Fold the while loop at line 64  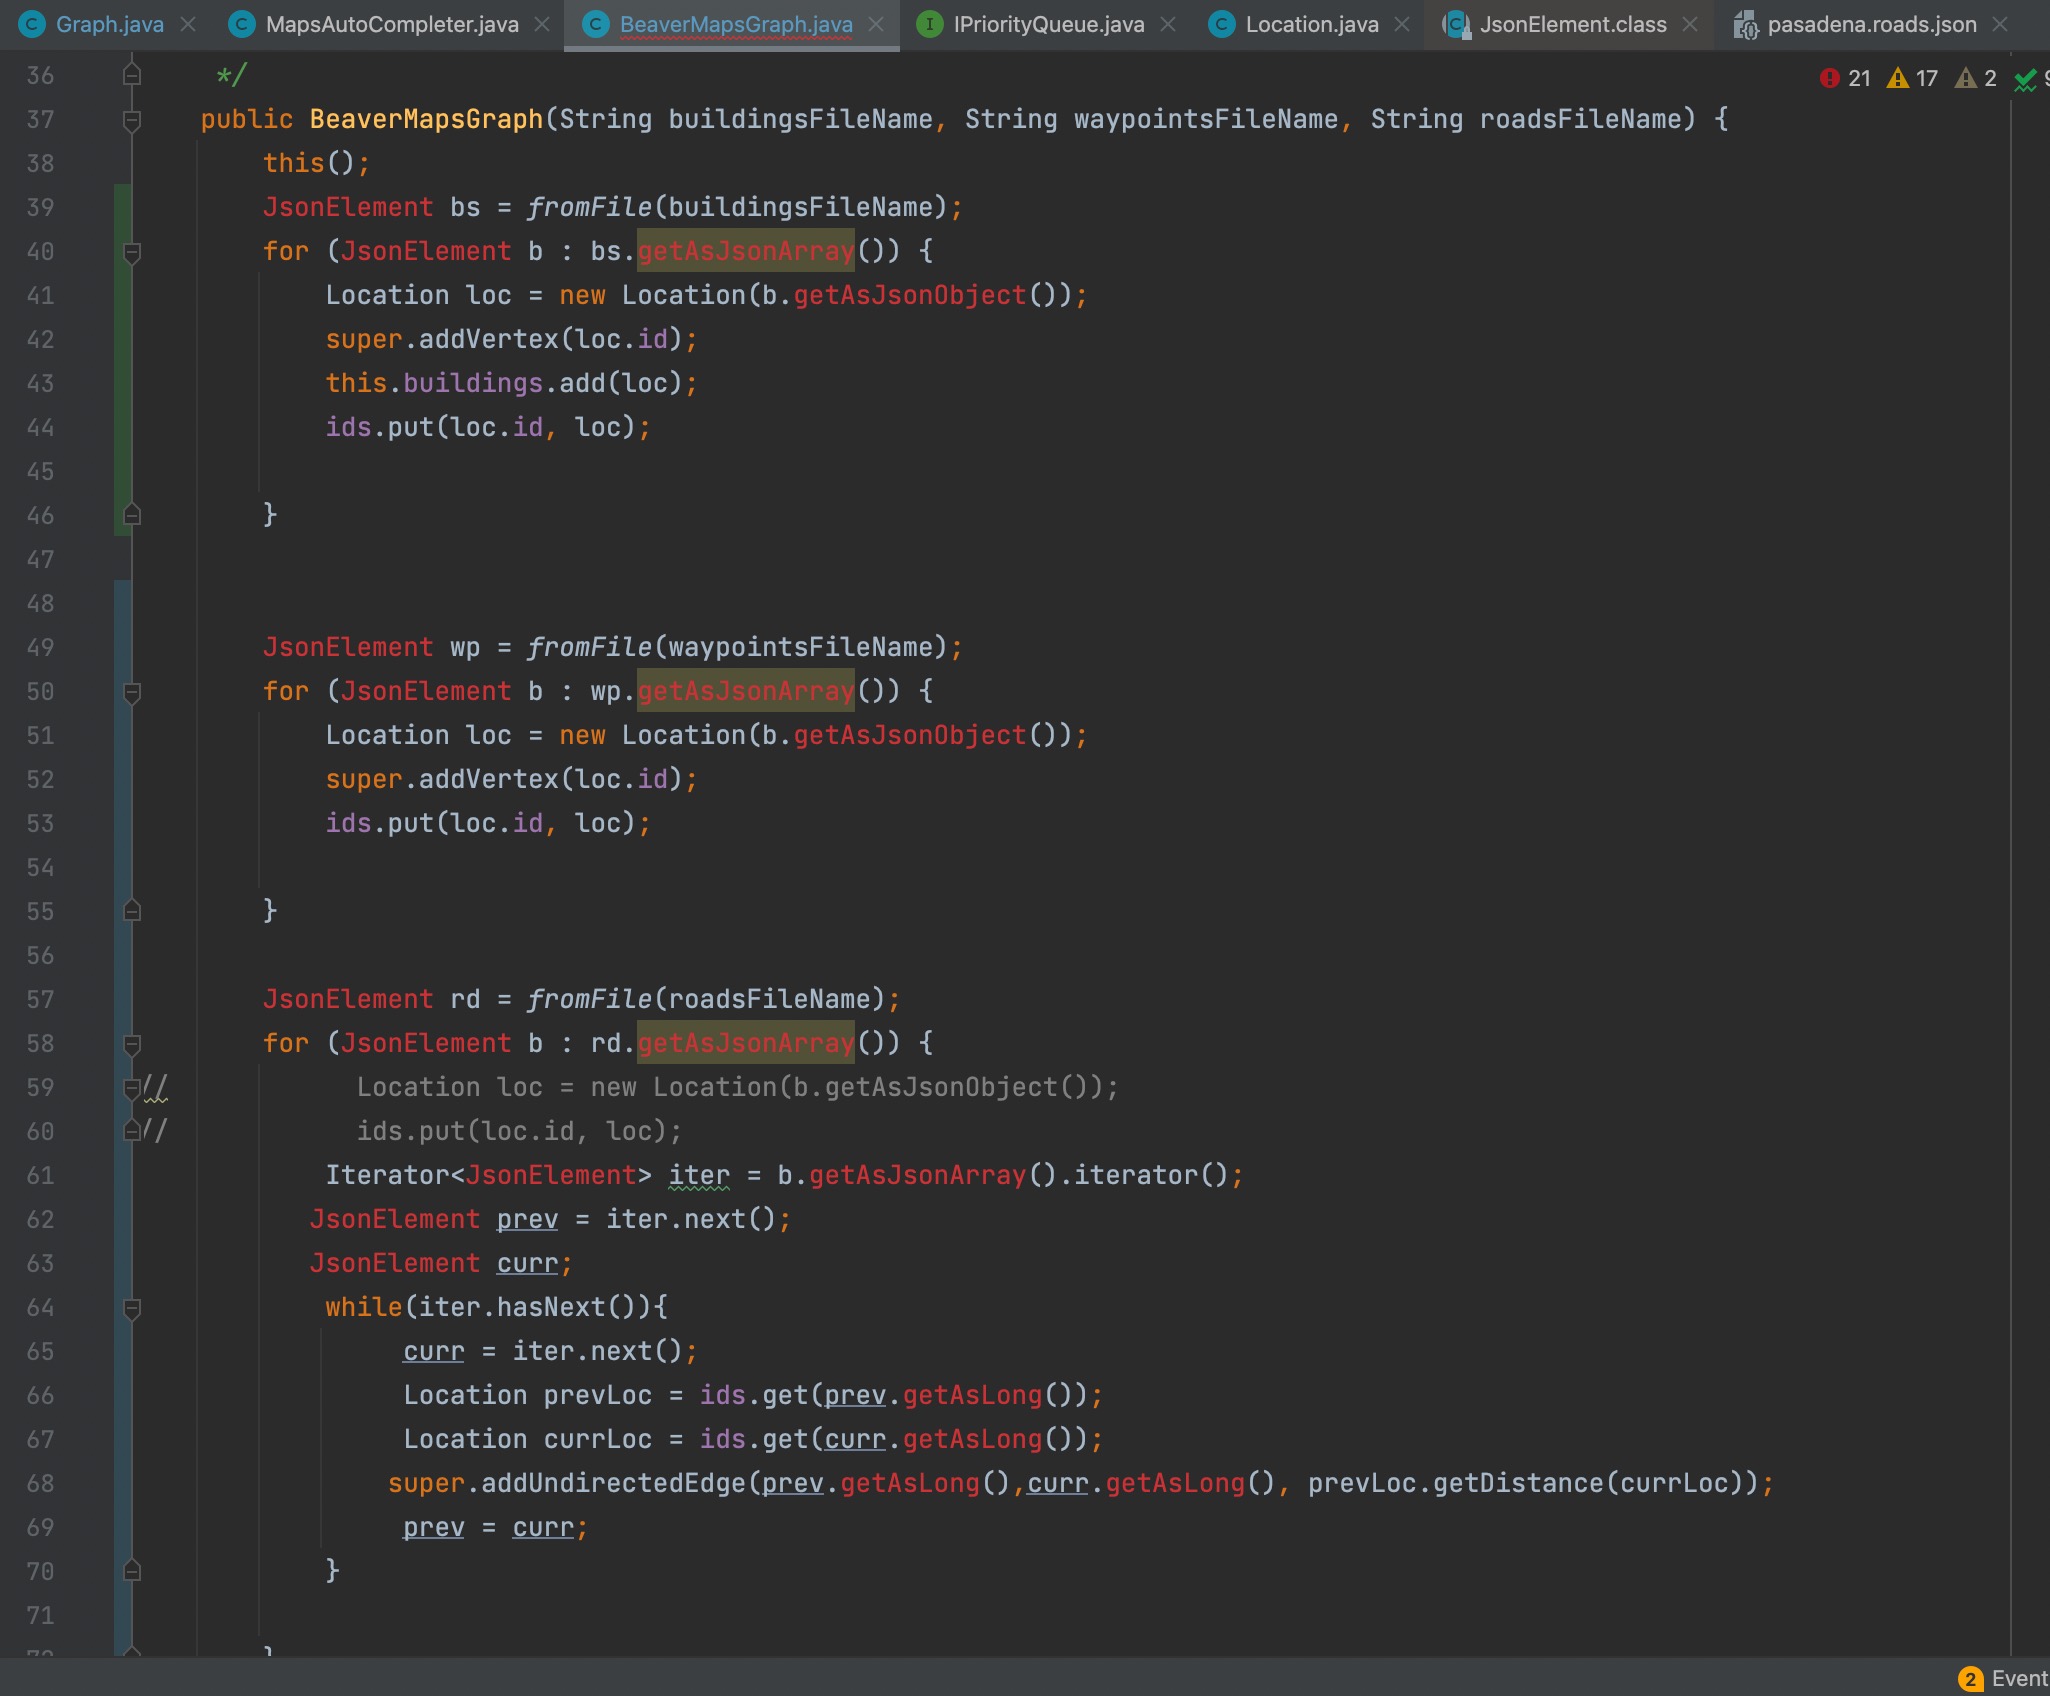pyautogui.click(x=131, y=1308)
